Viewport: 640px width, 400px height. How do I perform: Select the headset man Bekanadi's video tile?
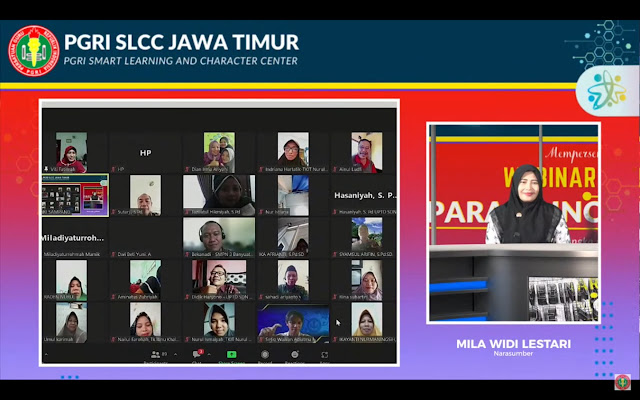click(x=219, y=237)
